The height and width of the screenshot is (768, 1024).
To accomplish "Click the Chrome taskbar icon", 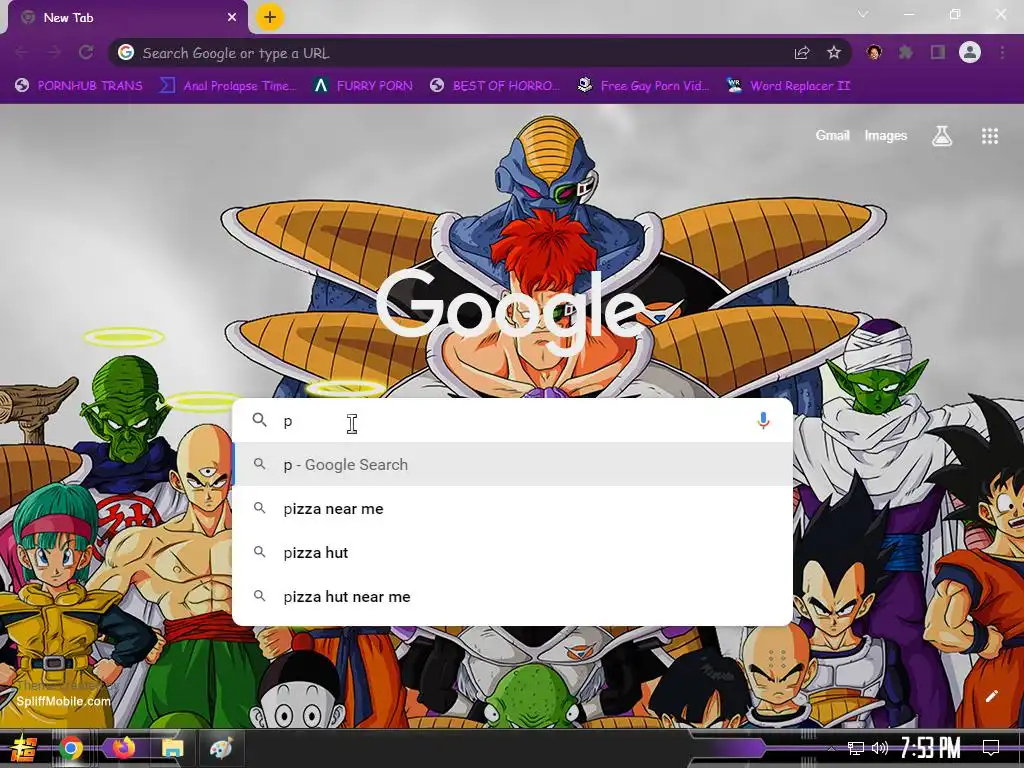I will tap(71, 748).
